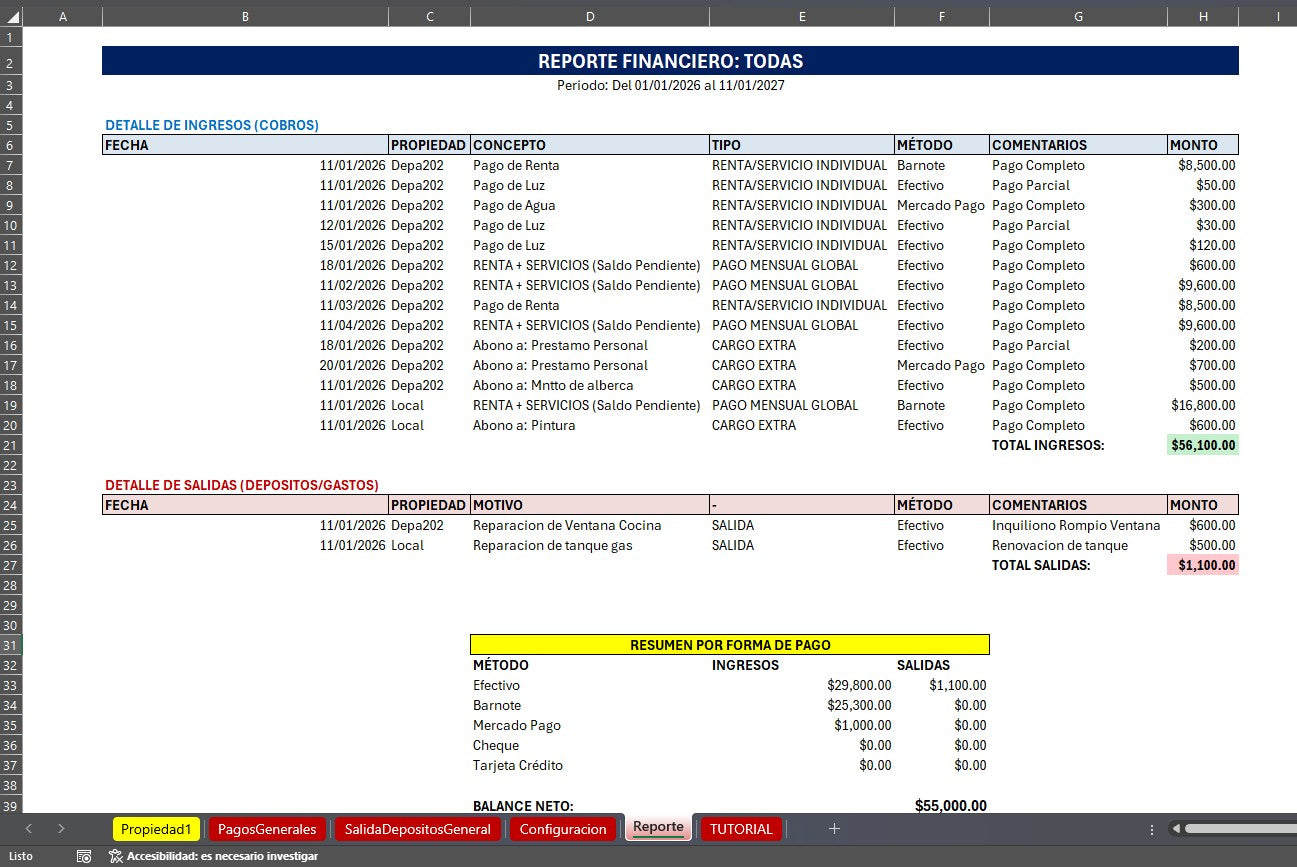The image size is (1297, 867).
Task: Select the row 21 header
Action: (x=11, y=445)
